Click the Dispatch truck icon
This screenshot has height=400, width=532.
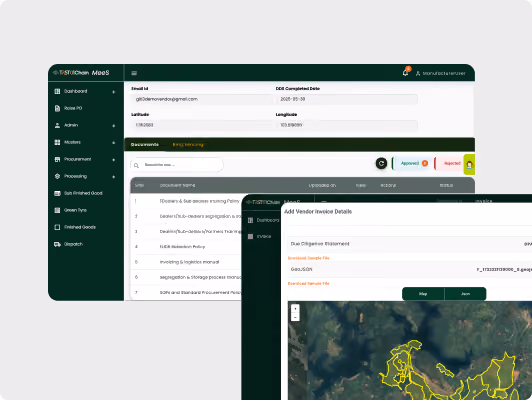(x=57, y=244)
